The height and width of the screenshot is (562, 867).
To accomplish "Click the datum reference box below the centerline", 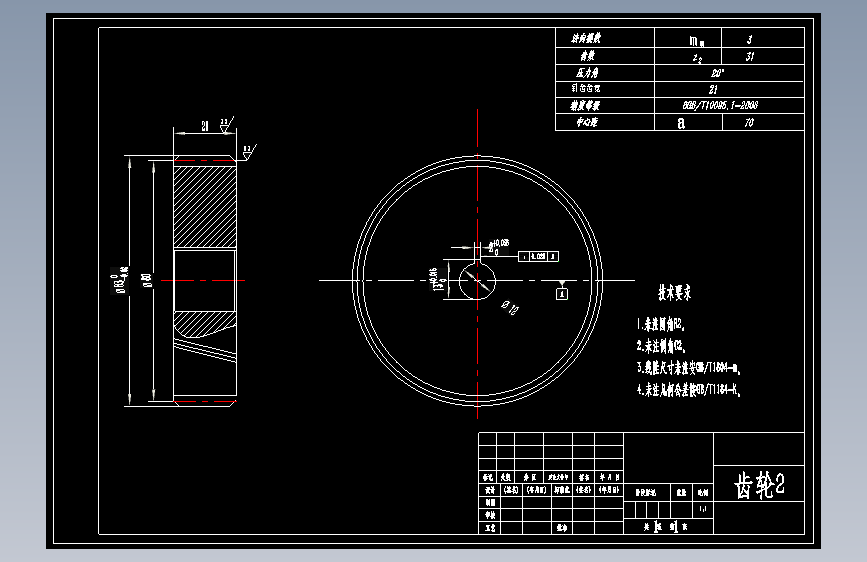I will click(561, 294).
